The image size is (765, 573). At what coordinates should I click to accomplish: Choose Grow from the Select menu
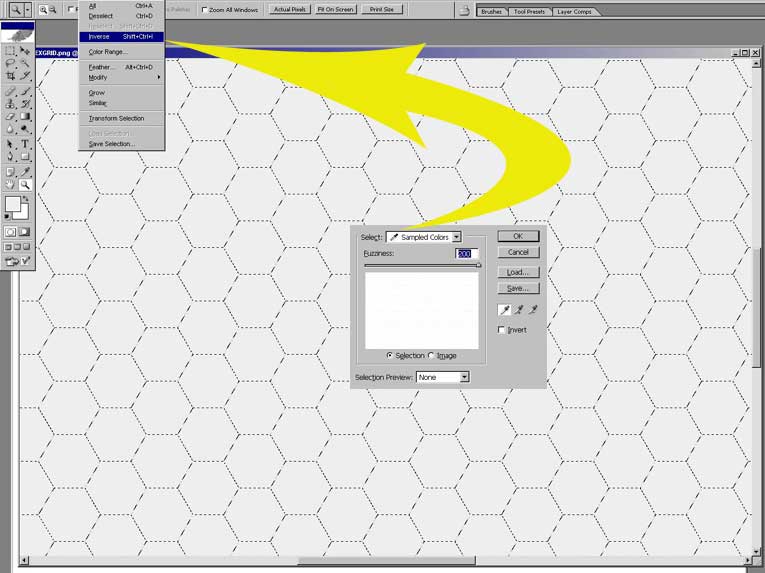(x=121, y=93)
